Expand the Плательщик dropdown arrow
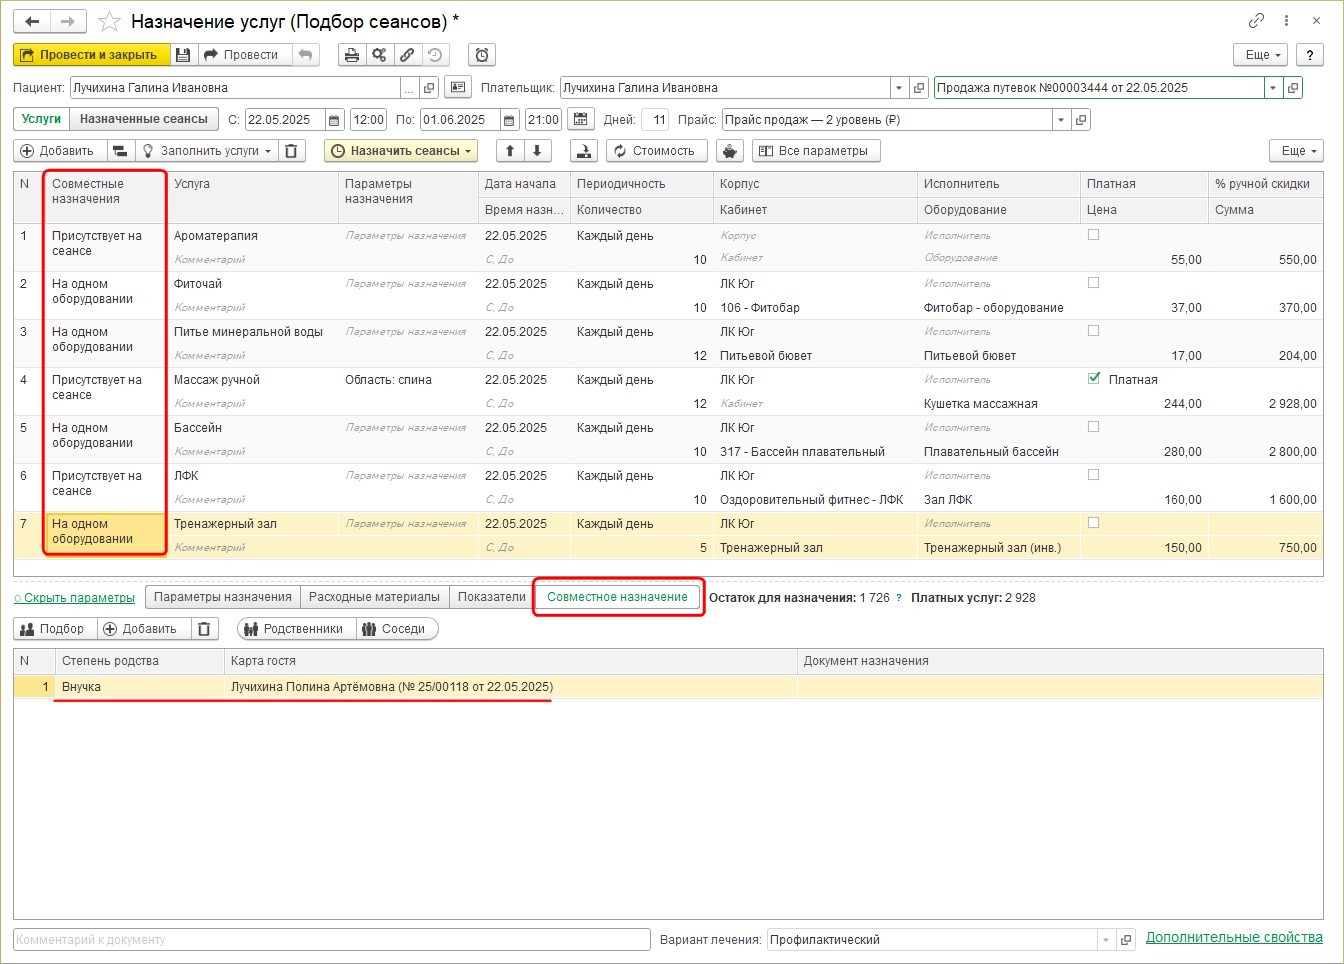 pyautogui.click(x=898, y=88)
